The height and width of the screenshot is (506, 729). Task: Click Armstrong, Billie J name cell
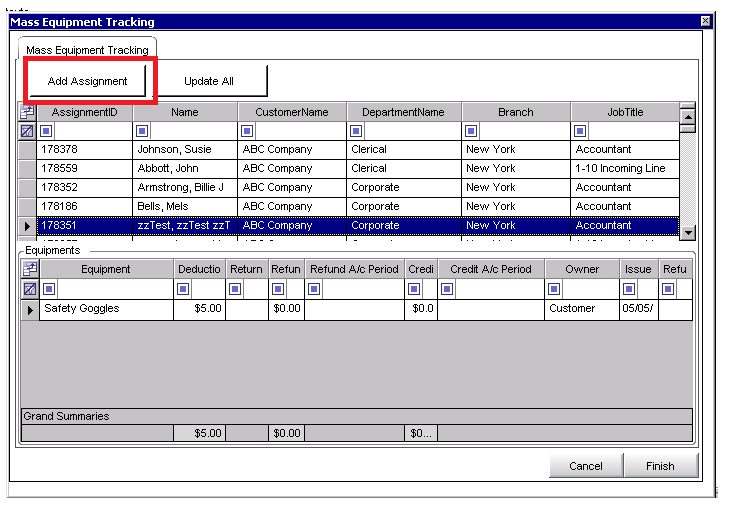pos(185,188)
